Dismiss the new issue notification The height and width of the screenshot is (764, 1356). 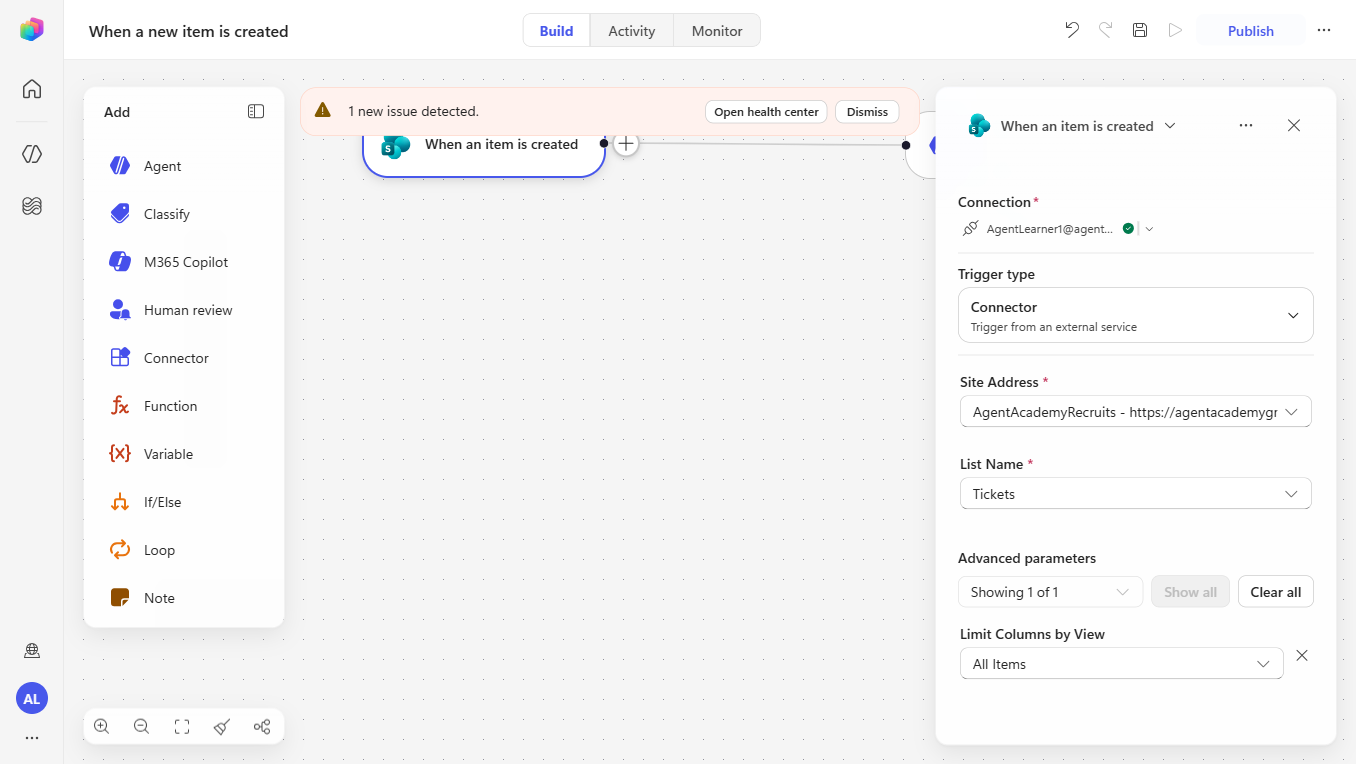[x=867, y=112]
